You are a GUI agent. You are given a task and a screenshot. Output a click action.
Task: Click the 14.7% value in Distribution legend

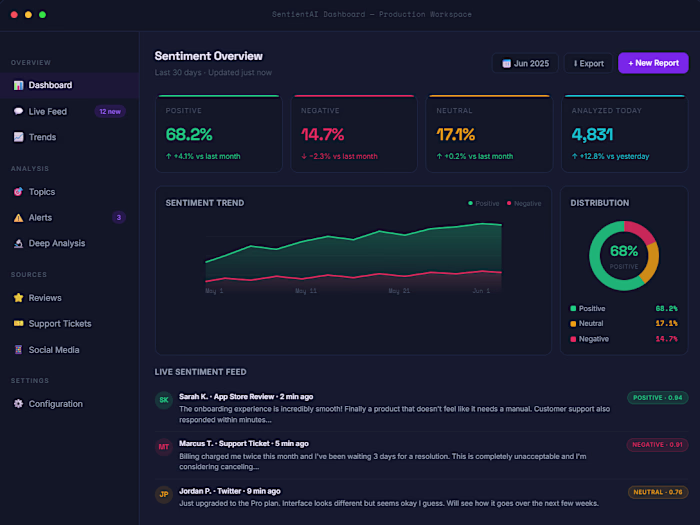[x=666, y=339]
